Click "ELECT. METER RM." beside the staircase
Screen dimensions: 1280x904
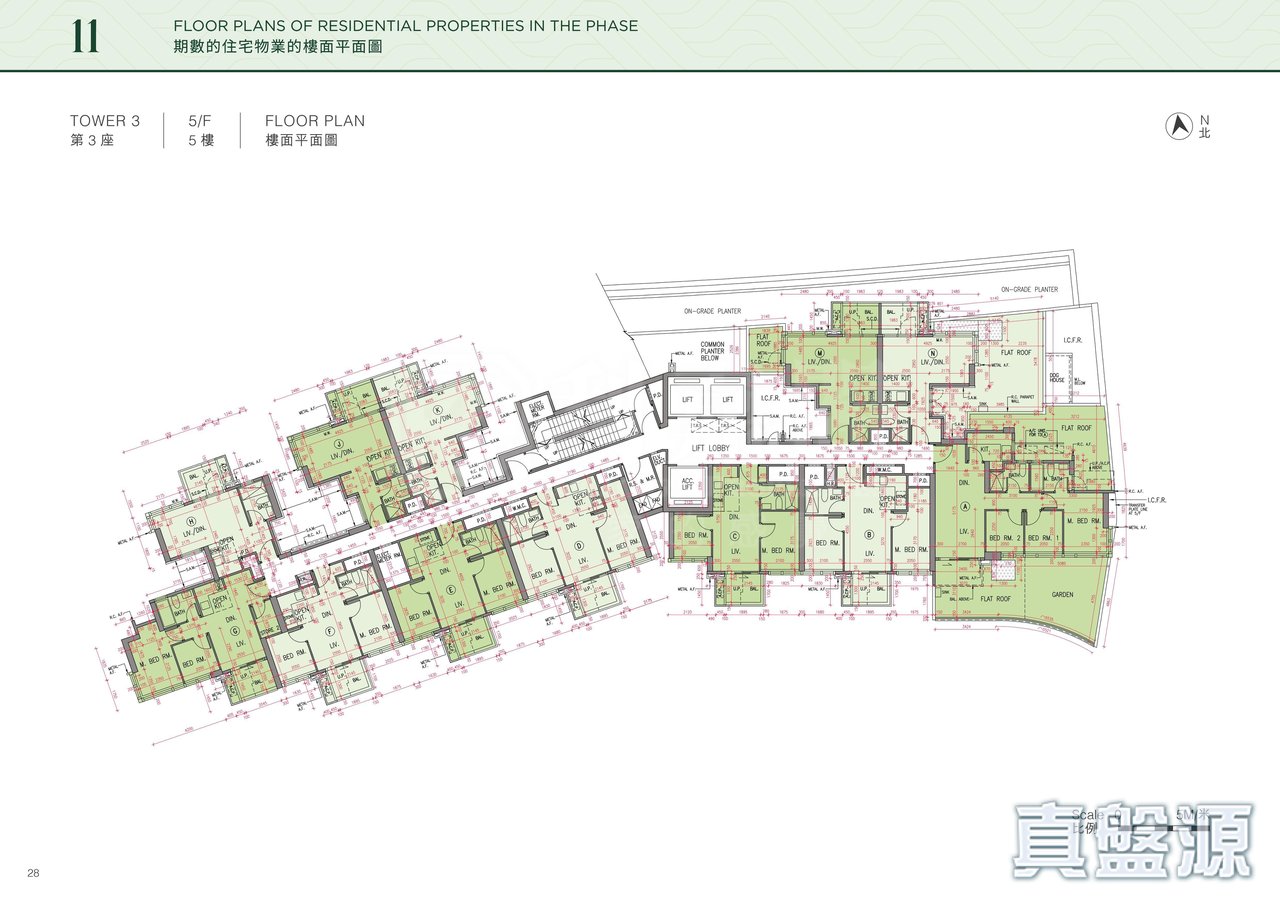(x=536, y=409)
